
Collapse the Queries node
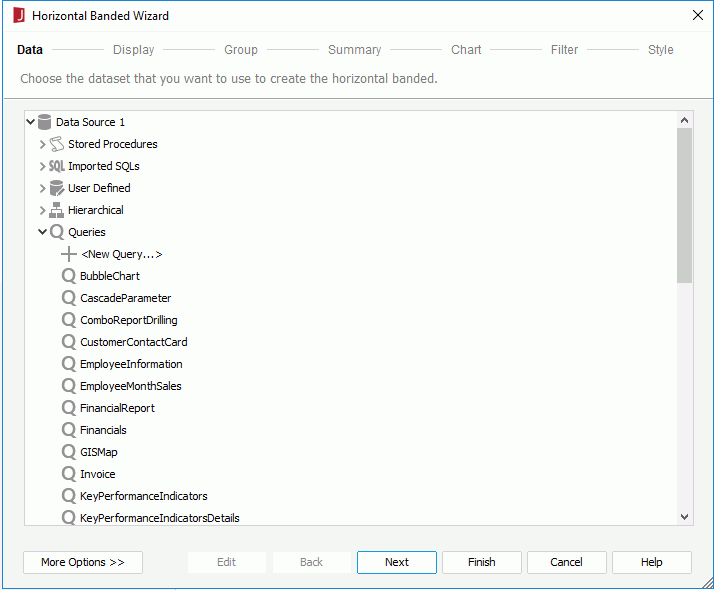tap(42, 232)
